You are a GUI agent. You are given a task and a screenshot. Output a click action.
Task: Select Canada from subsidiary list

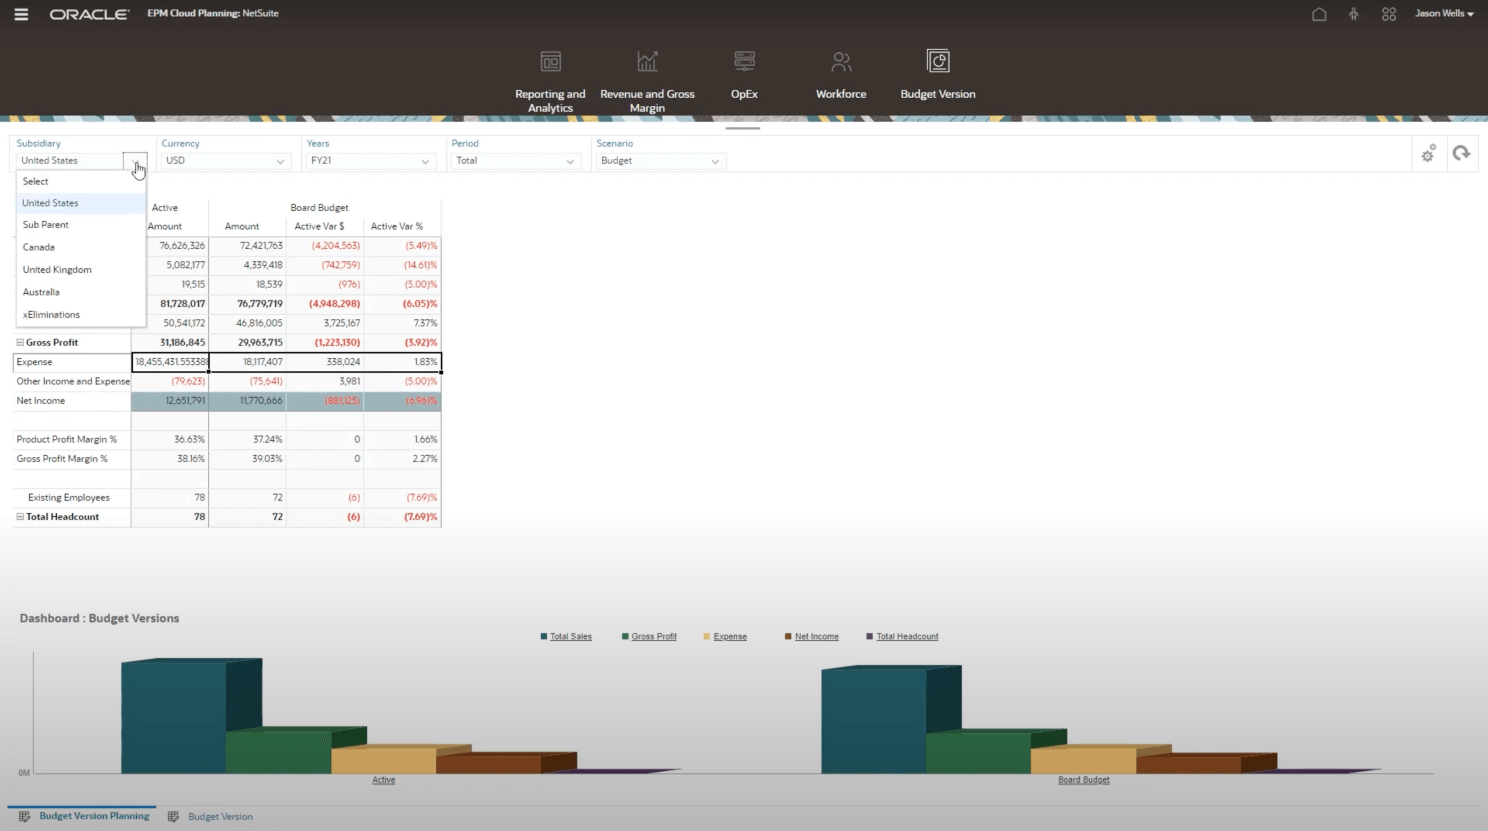click(x=39, y=247)
